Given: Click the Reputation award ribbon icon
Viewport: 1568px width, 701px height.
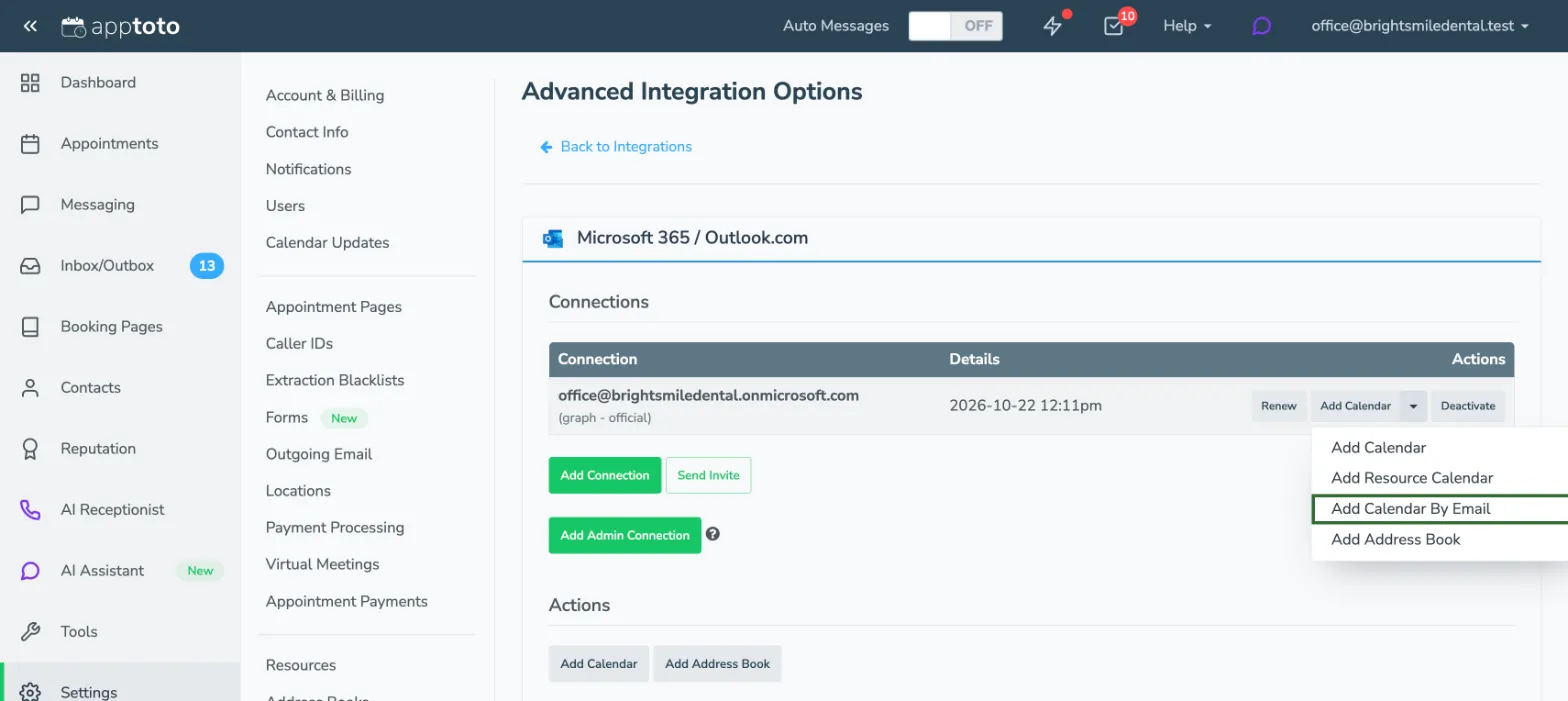Looking at the screenshot, I should (30, 448).
